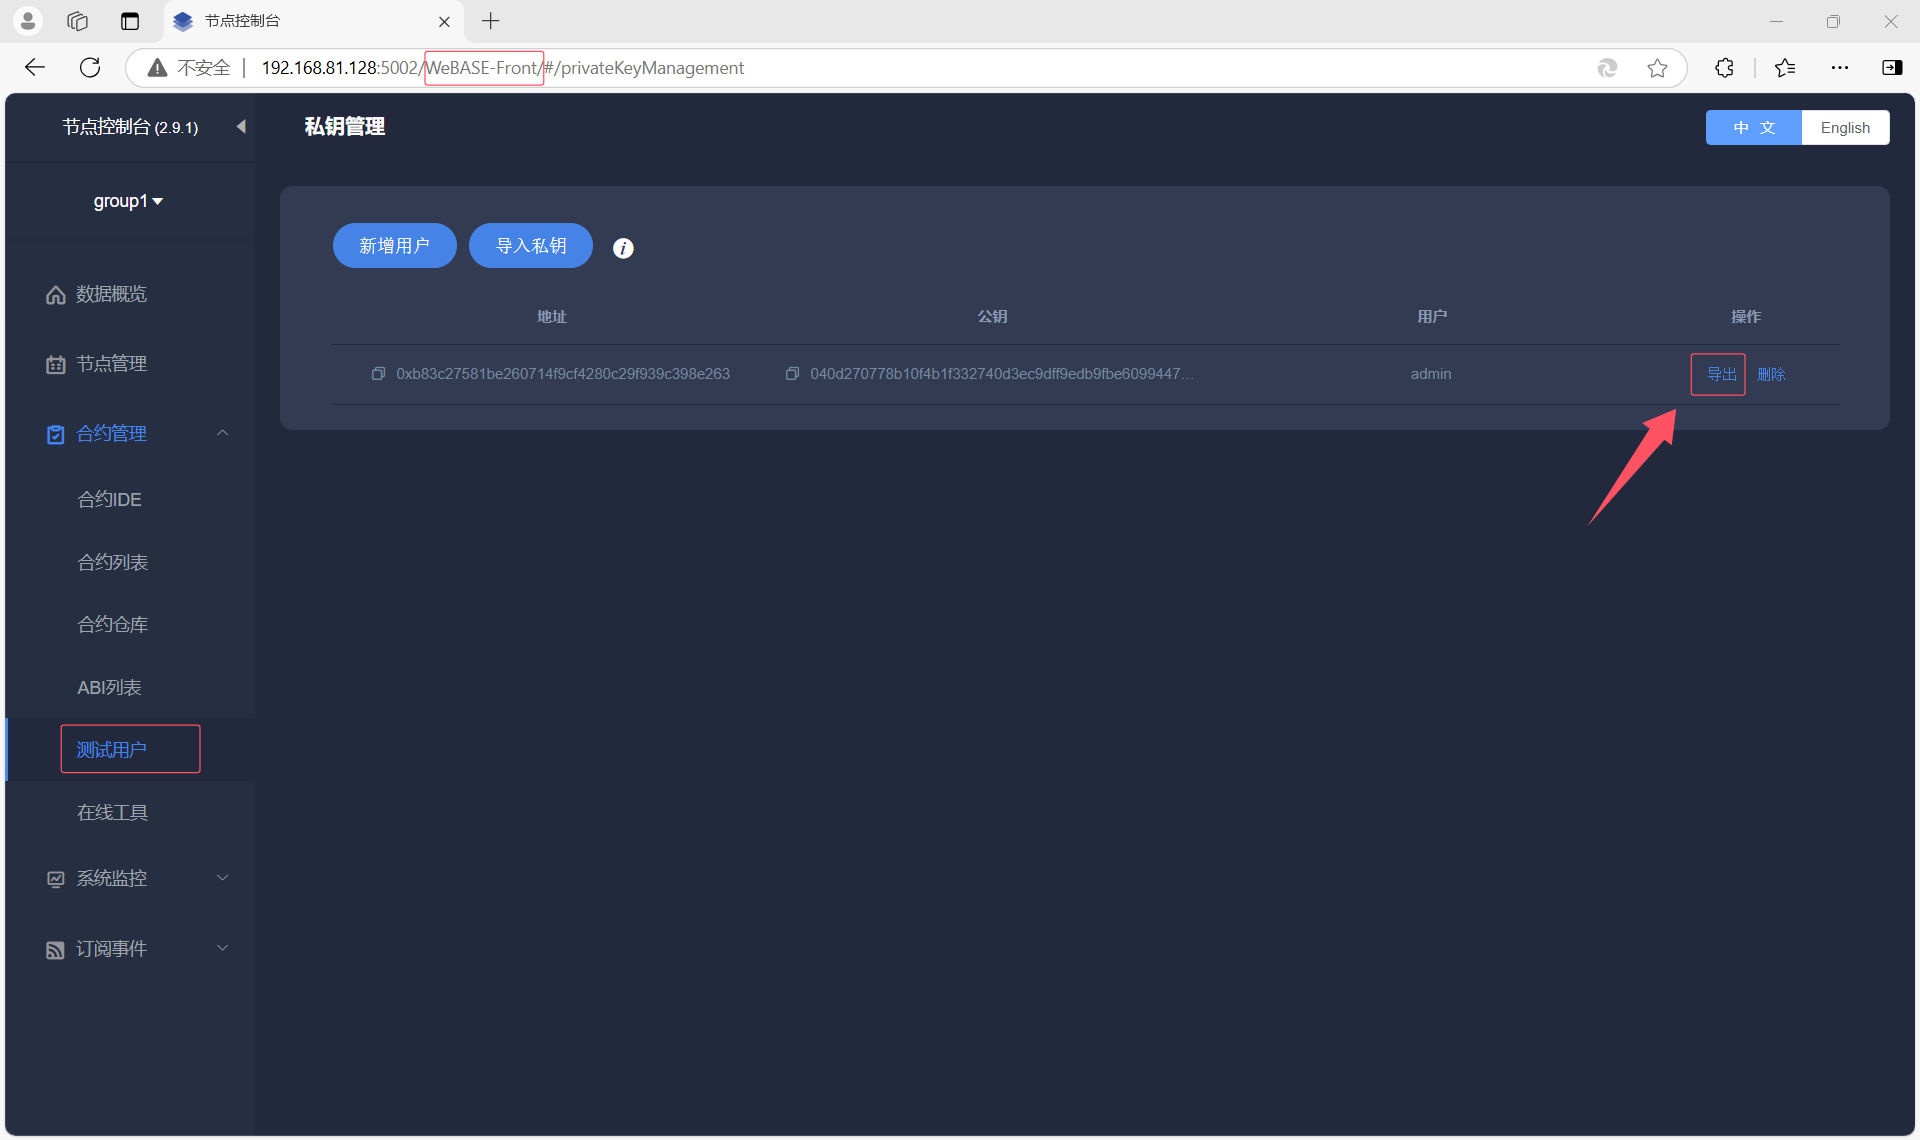The width and height of the screenshot is (1920, 1140).
Task: Open 合约IDE menu item
Action: pyautogui.click(x=110, y=499)
